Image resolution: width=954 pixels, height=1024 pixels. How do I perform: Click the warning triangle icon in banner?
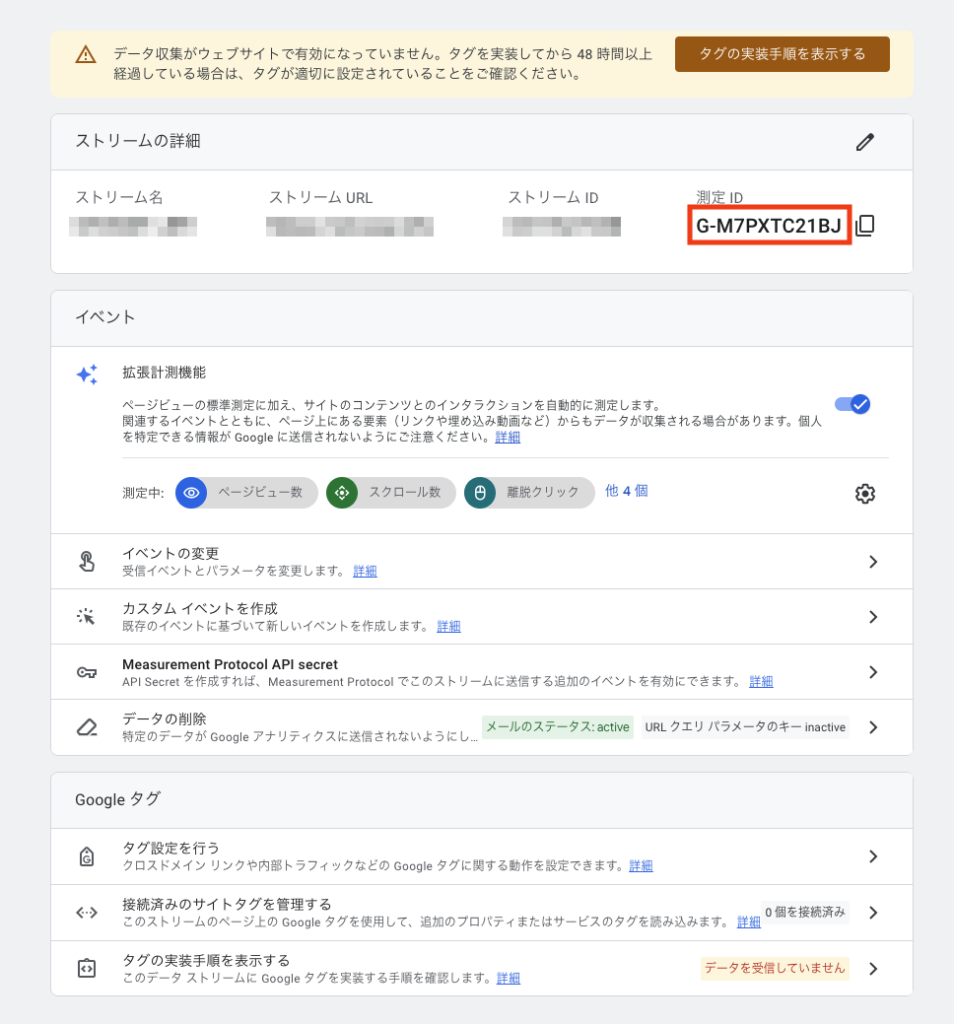(x=85, y=55)
